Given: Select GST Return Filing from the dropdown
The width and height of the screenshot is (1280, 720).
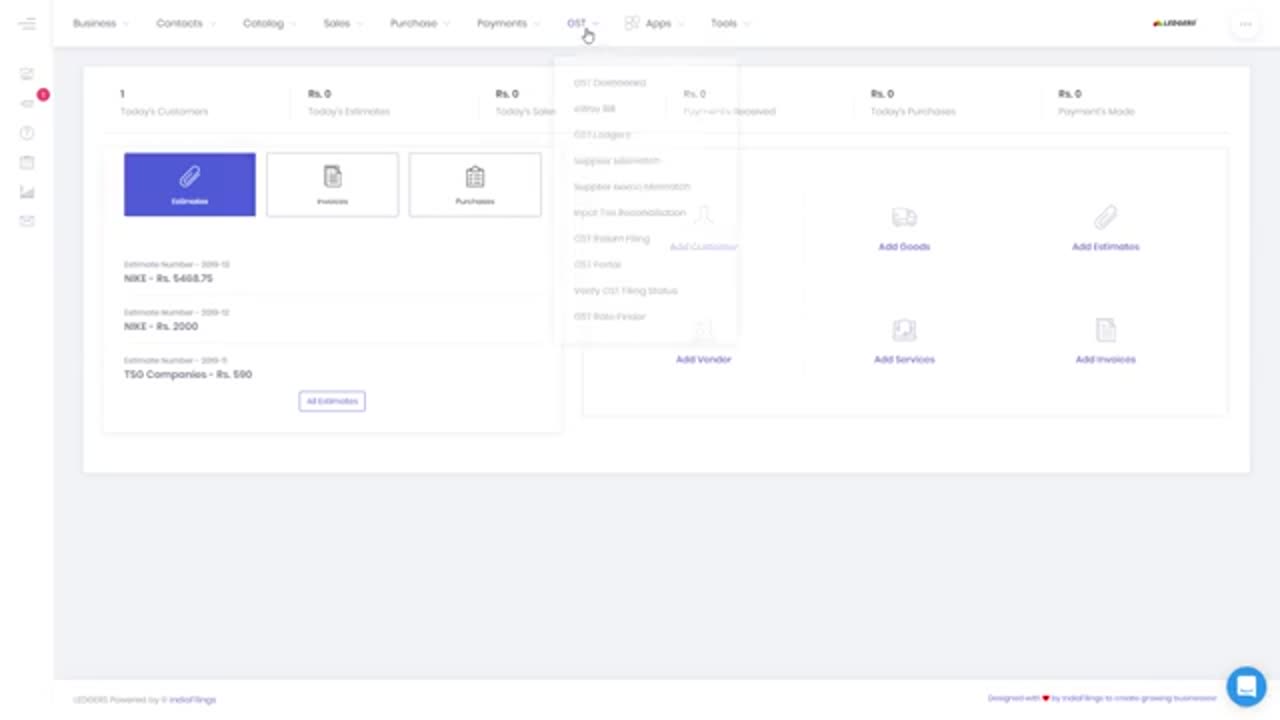Looking at the screenshot, I should tap(612, 239).
